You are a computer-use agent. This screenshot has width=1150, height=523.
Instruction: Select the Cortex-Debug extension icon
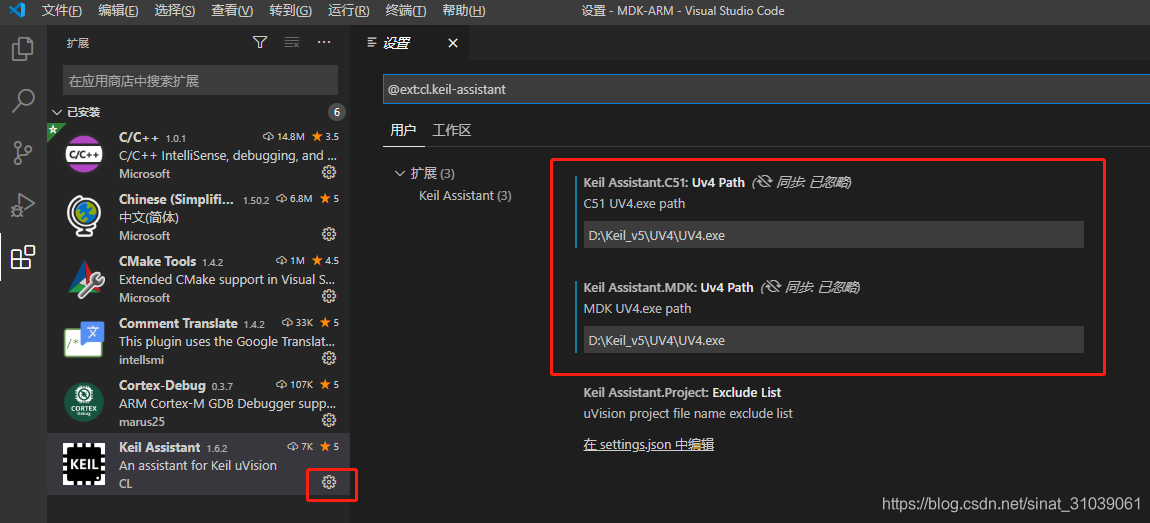coord(84,402)
